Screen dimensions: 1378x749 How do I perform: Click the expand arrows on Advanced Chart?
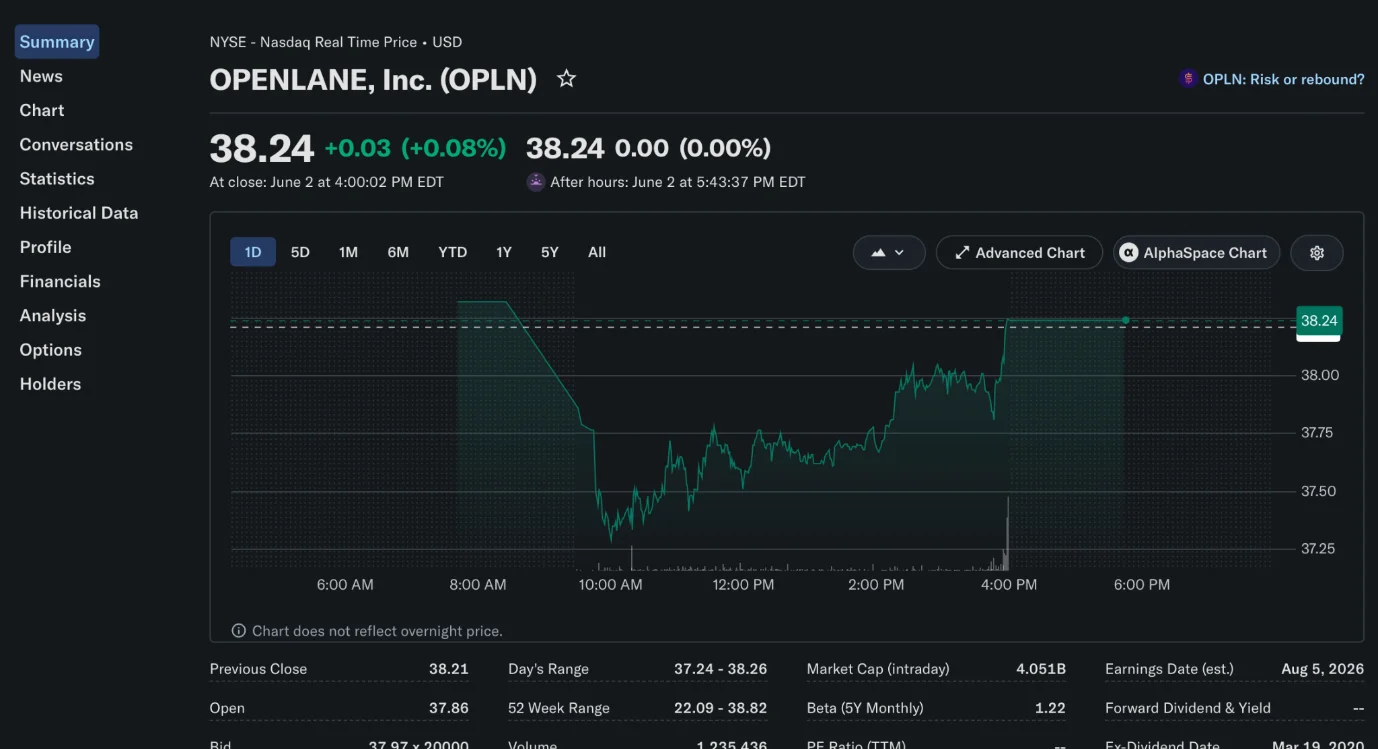point(962,253)
